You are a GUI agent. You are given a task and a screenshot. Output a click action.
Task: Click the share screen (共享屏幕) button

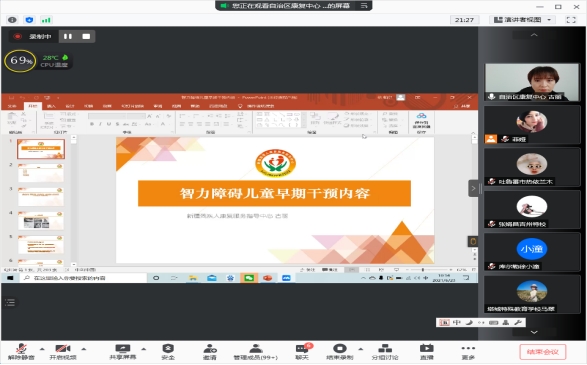(123, 352)
